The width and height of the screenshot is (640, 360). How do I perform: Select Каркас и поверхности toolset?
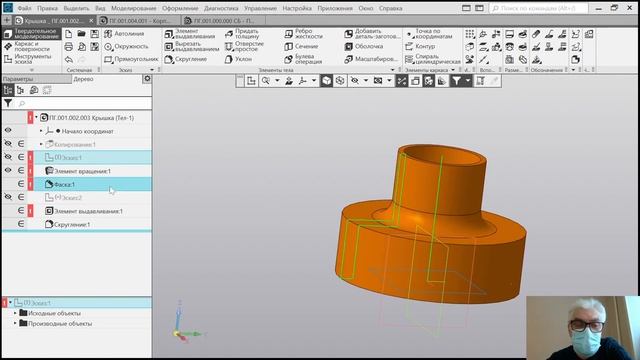[31, 47]
